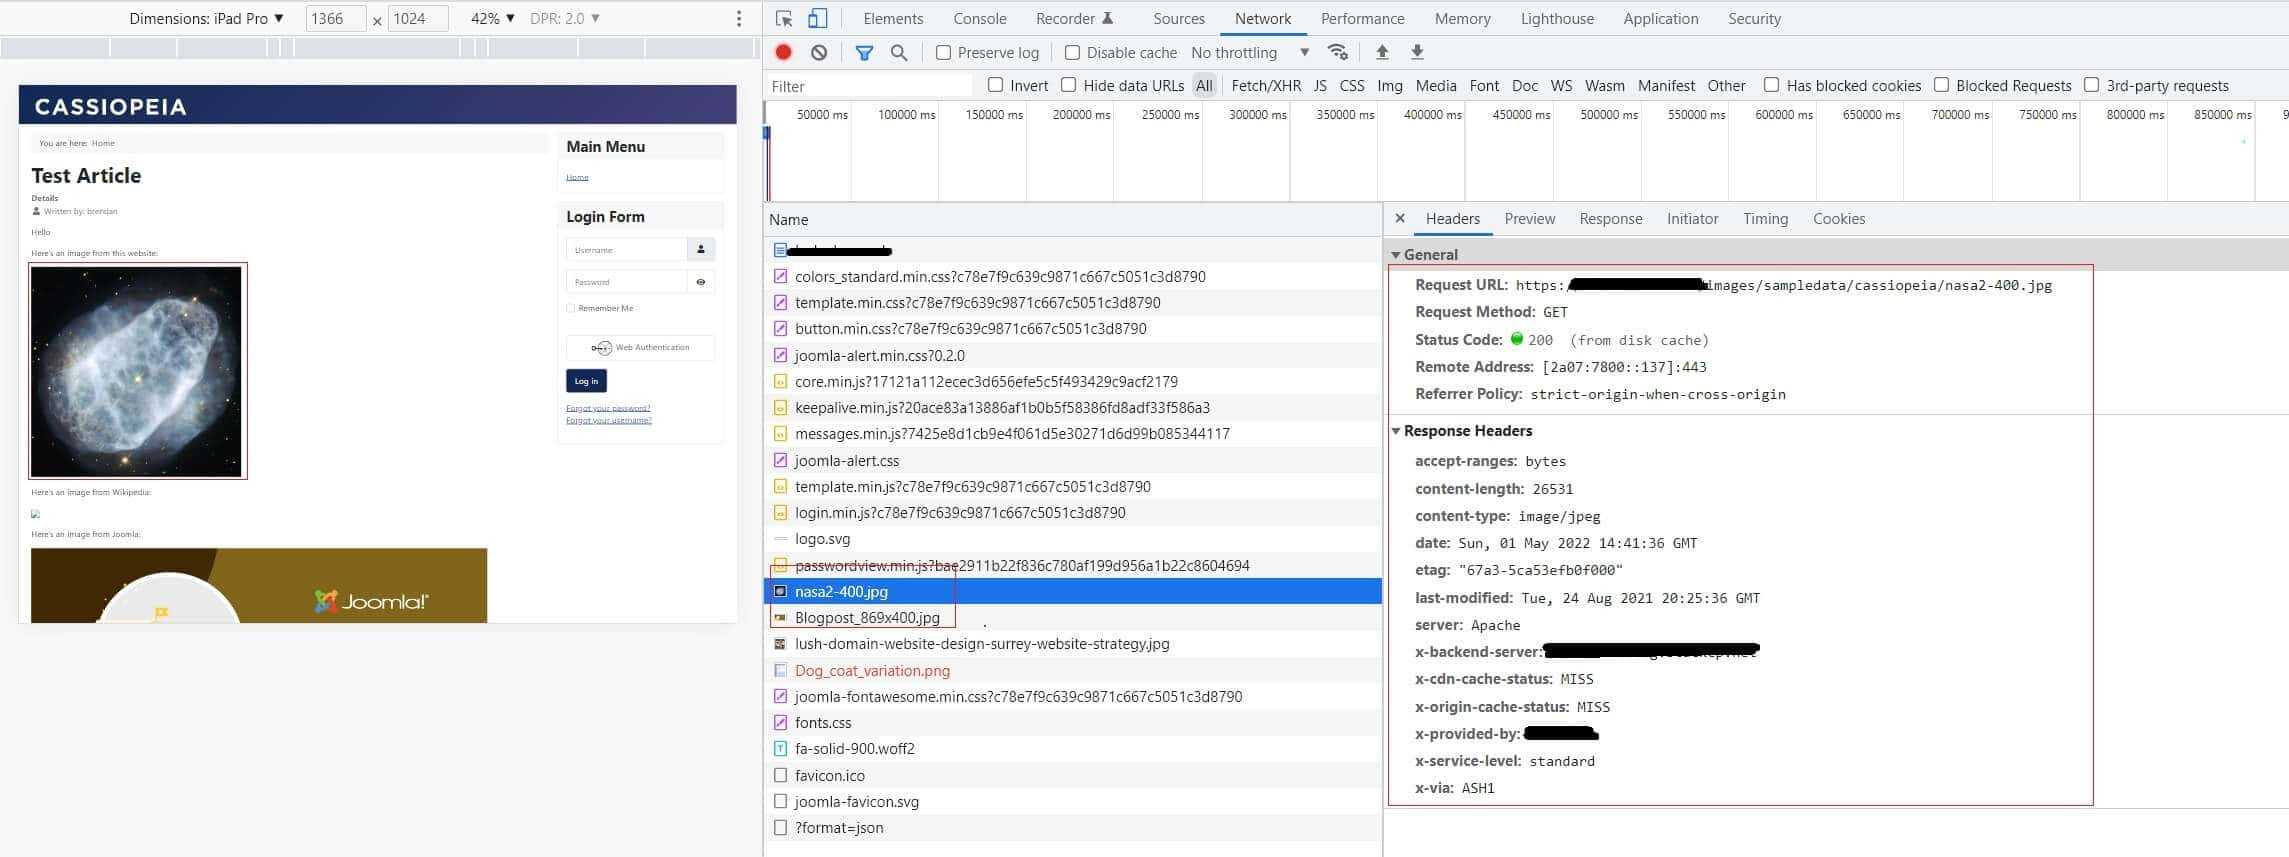Open the Dimensions iPad Pro dropdown
Image resolution: width=2289 pixels, height=857 pixels.
tap(206, 18)
